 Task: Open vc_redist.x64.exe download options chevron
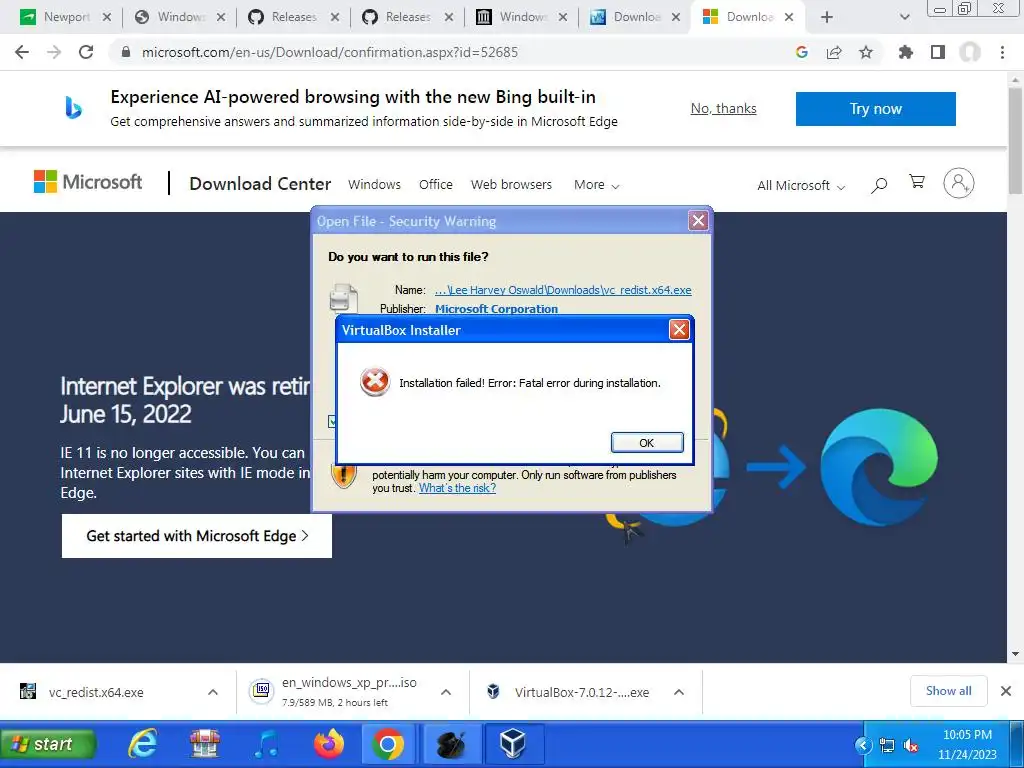pos(213,692)
